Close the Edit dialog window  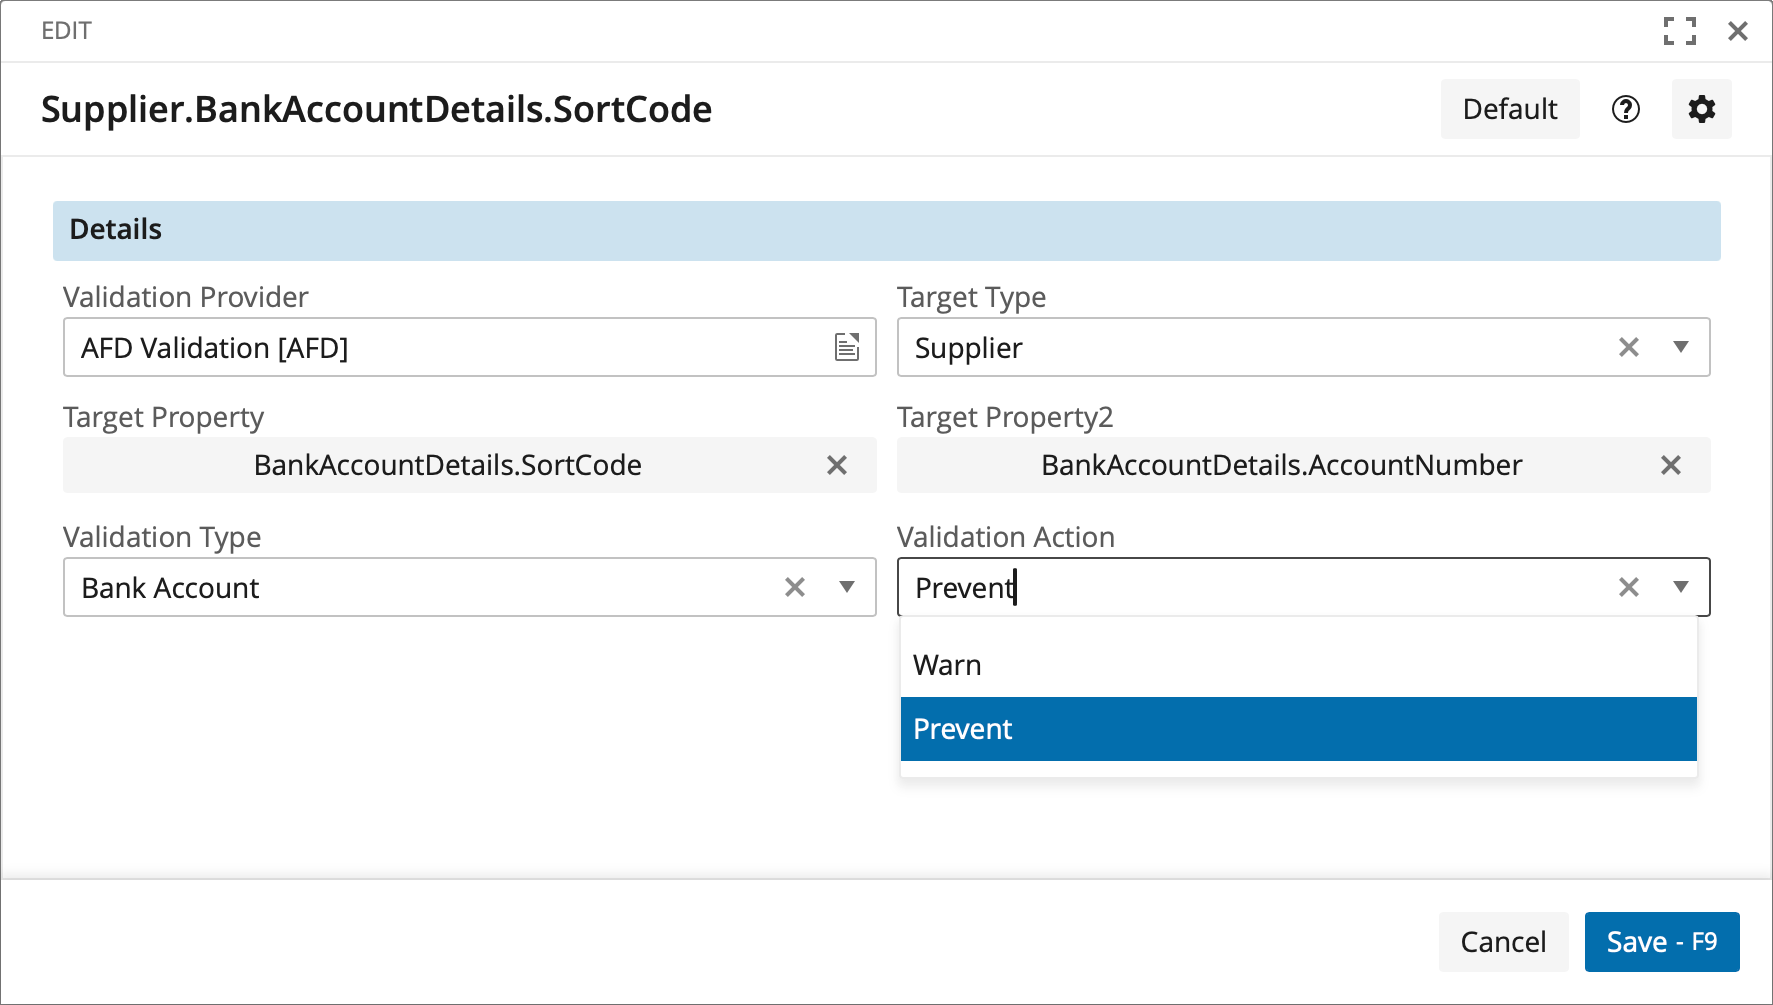(1737, 31)
